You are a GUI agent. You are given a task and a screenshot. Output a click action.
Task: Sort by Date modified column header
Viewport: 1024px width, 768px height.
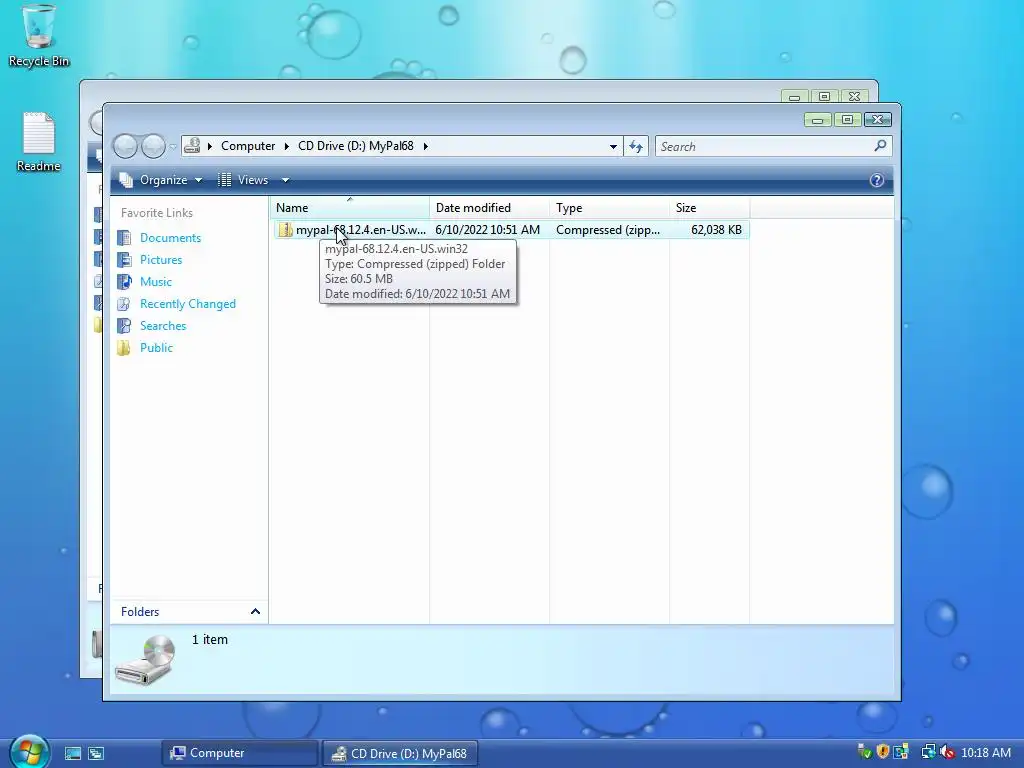[x=489, y=208]
